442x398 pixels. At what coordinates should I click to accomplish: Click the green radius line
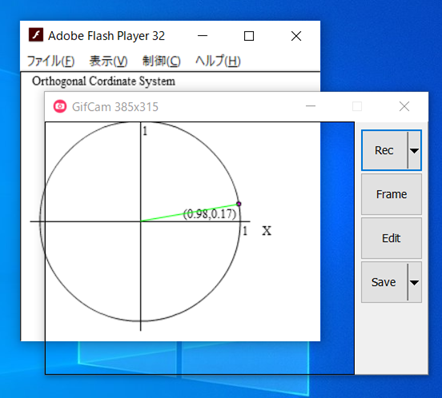coord(189,212)
